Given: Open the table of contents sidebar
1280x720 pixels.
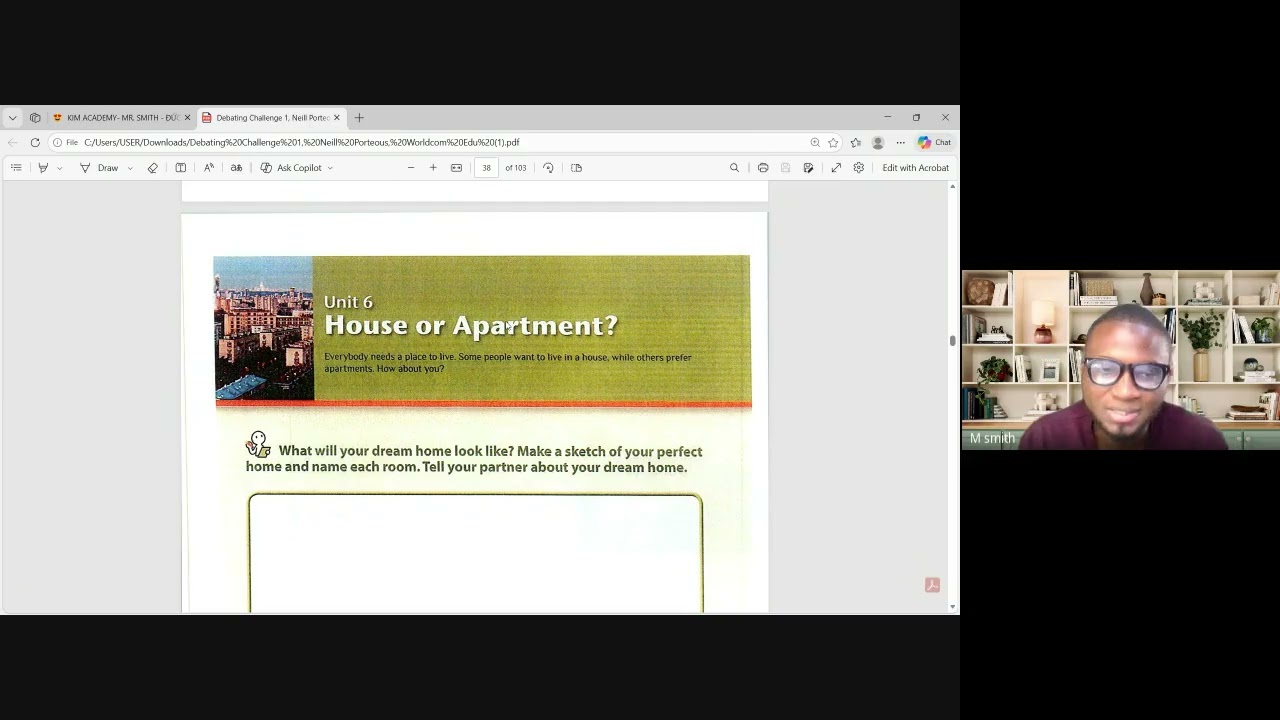Looking at the screenshot, I should tap(16, 168).
